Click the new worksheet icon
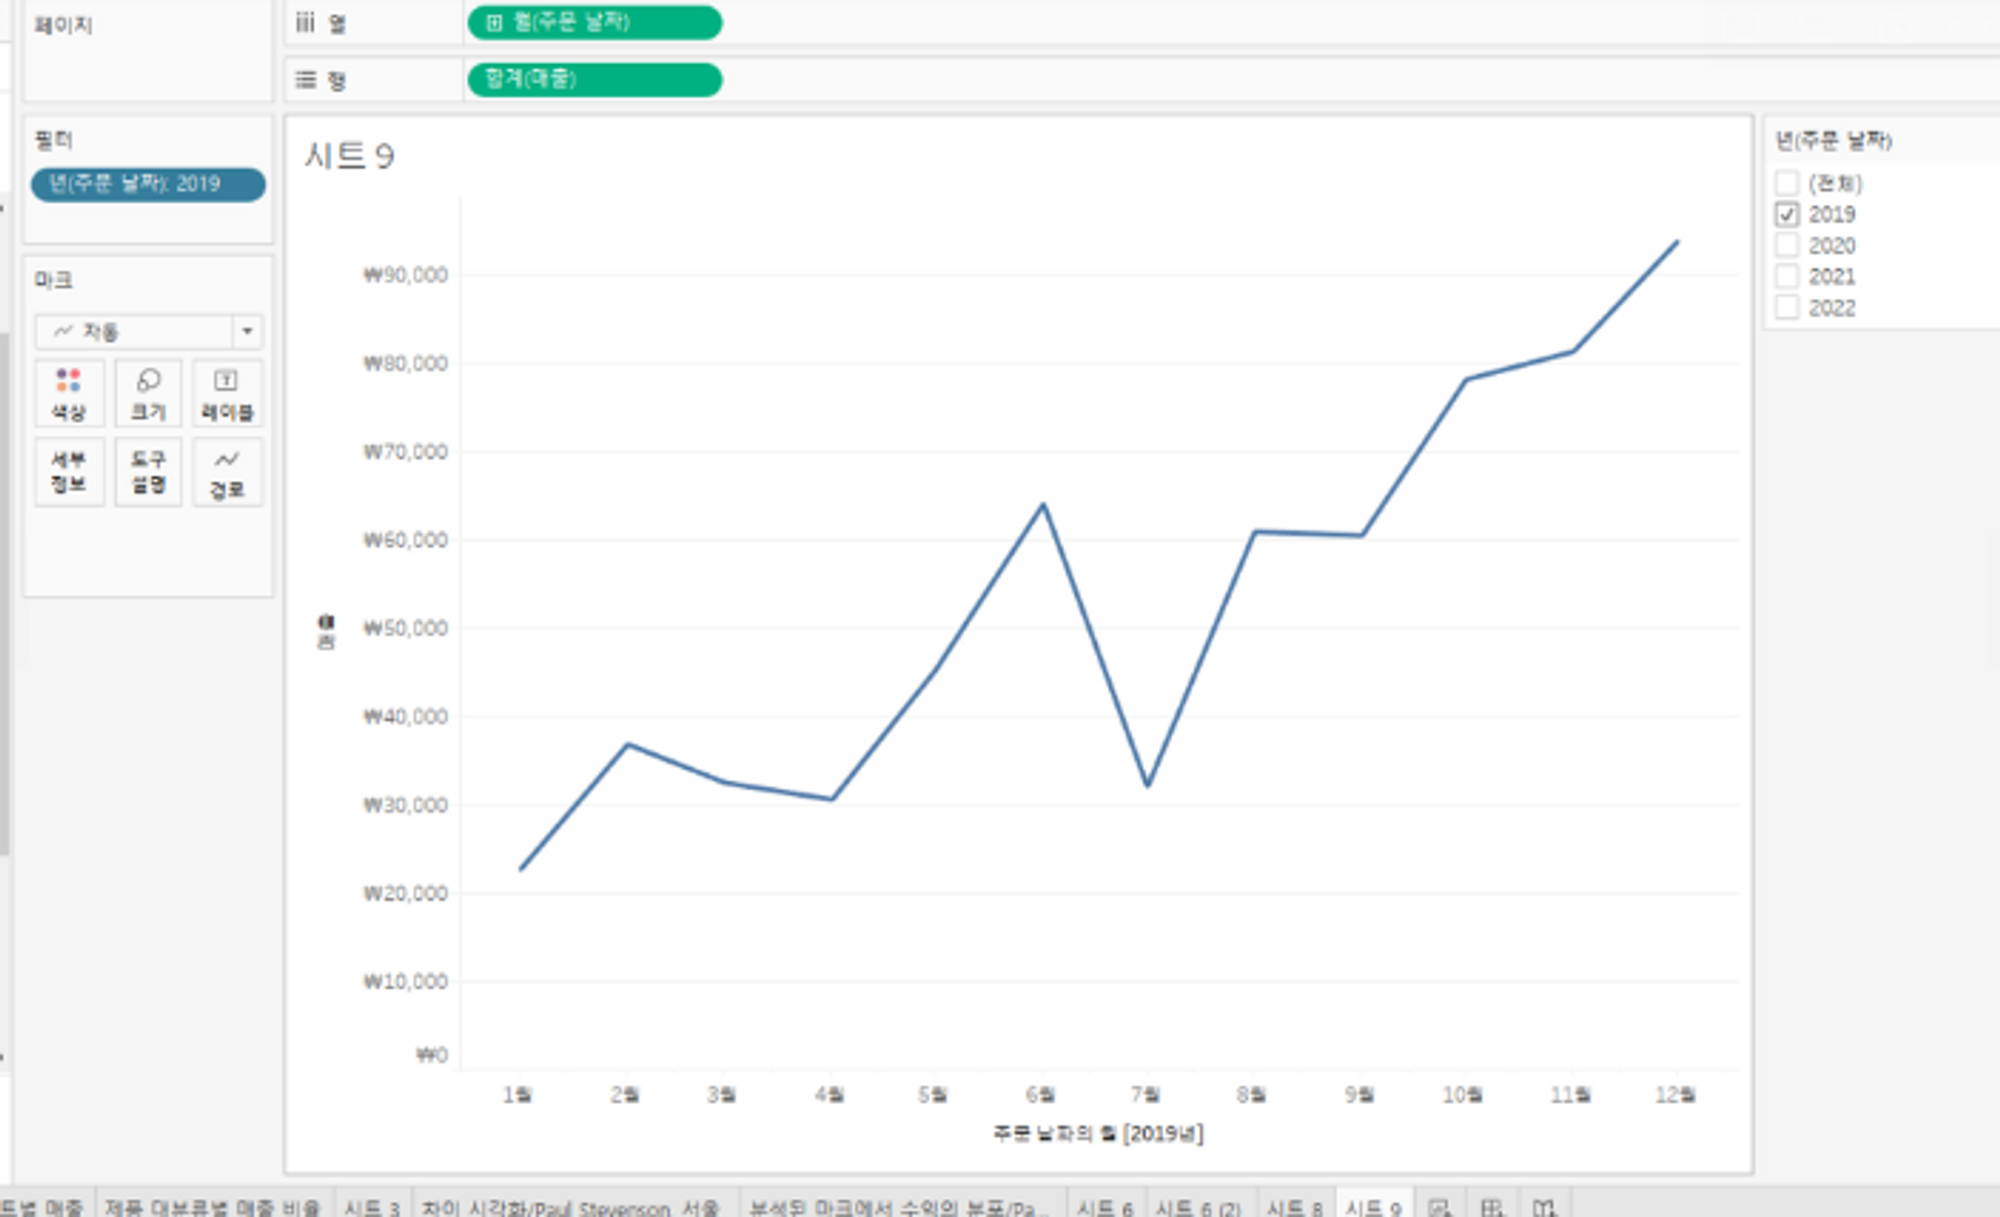 pos(1440,1207)
